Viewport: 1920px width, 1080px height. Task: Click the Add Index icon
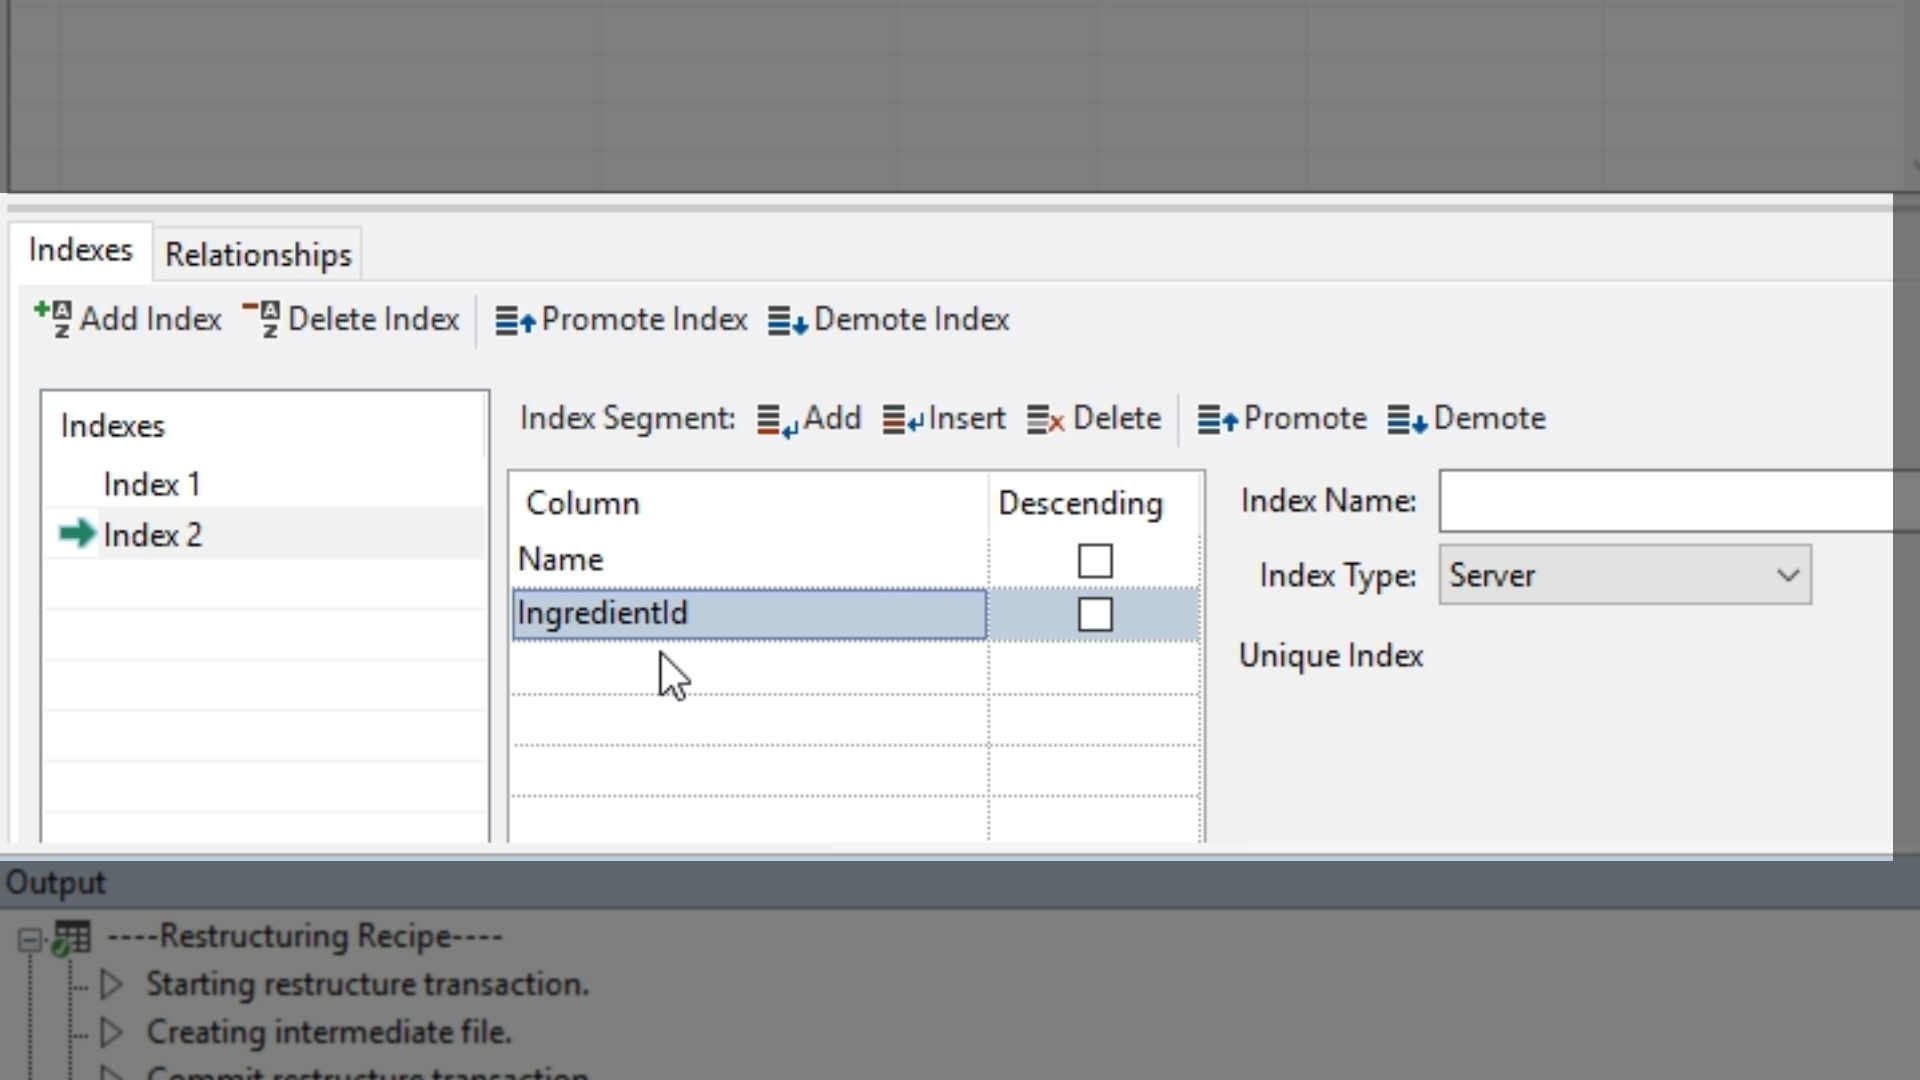tap(53, 319)
